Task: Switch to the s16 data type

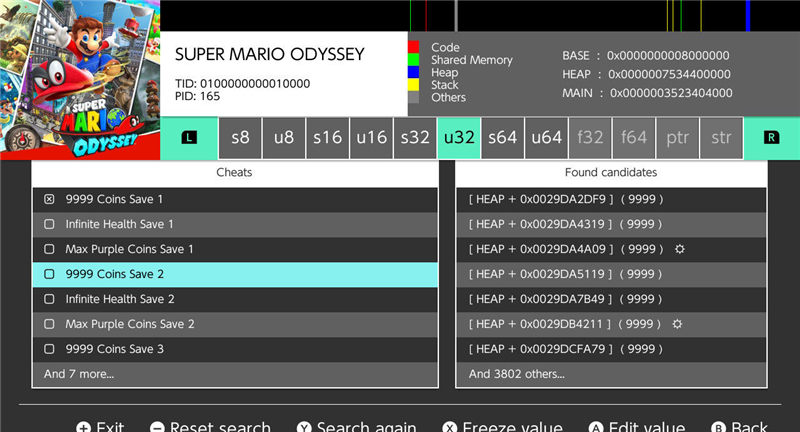Action: [x=328, y=138]
